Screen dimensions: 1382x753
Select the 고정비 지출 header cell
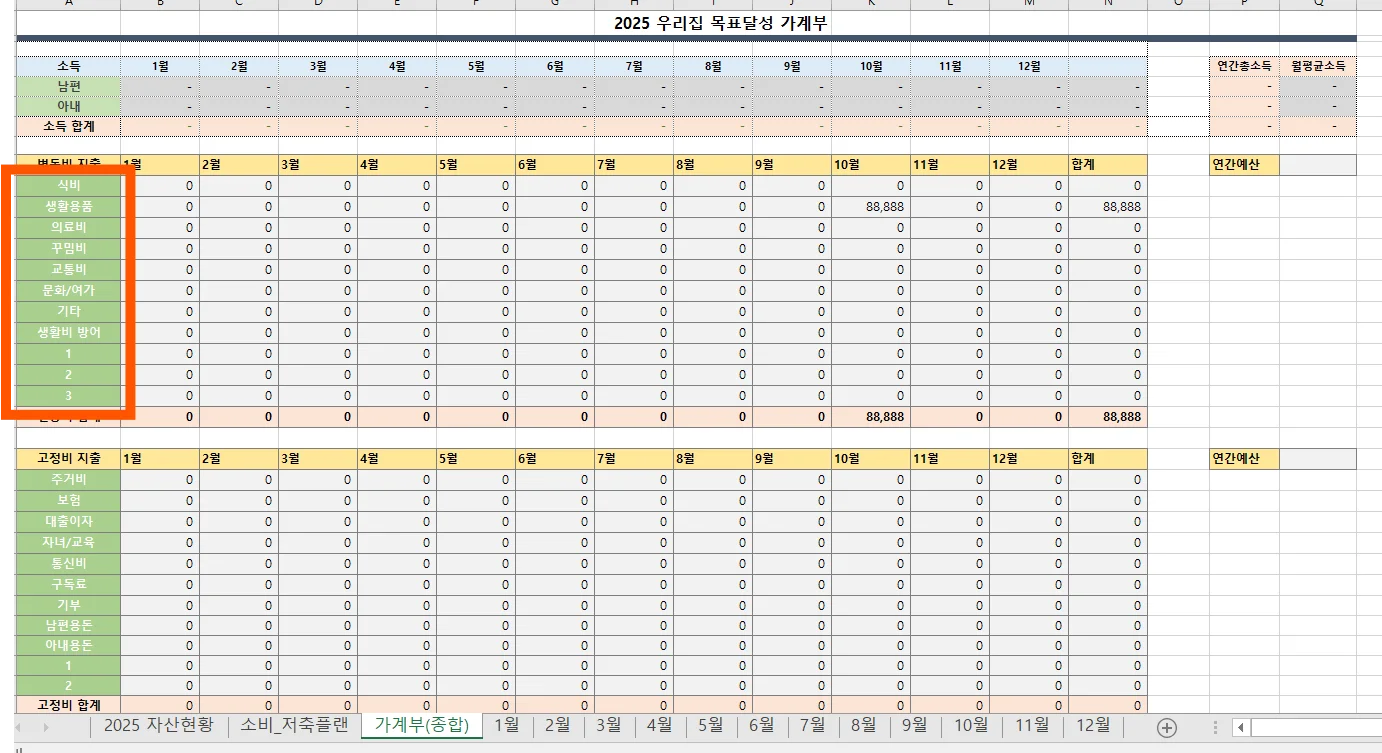coord(68,458)
